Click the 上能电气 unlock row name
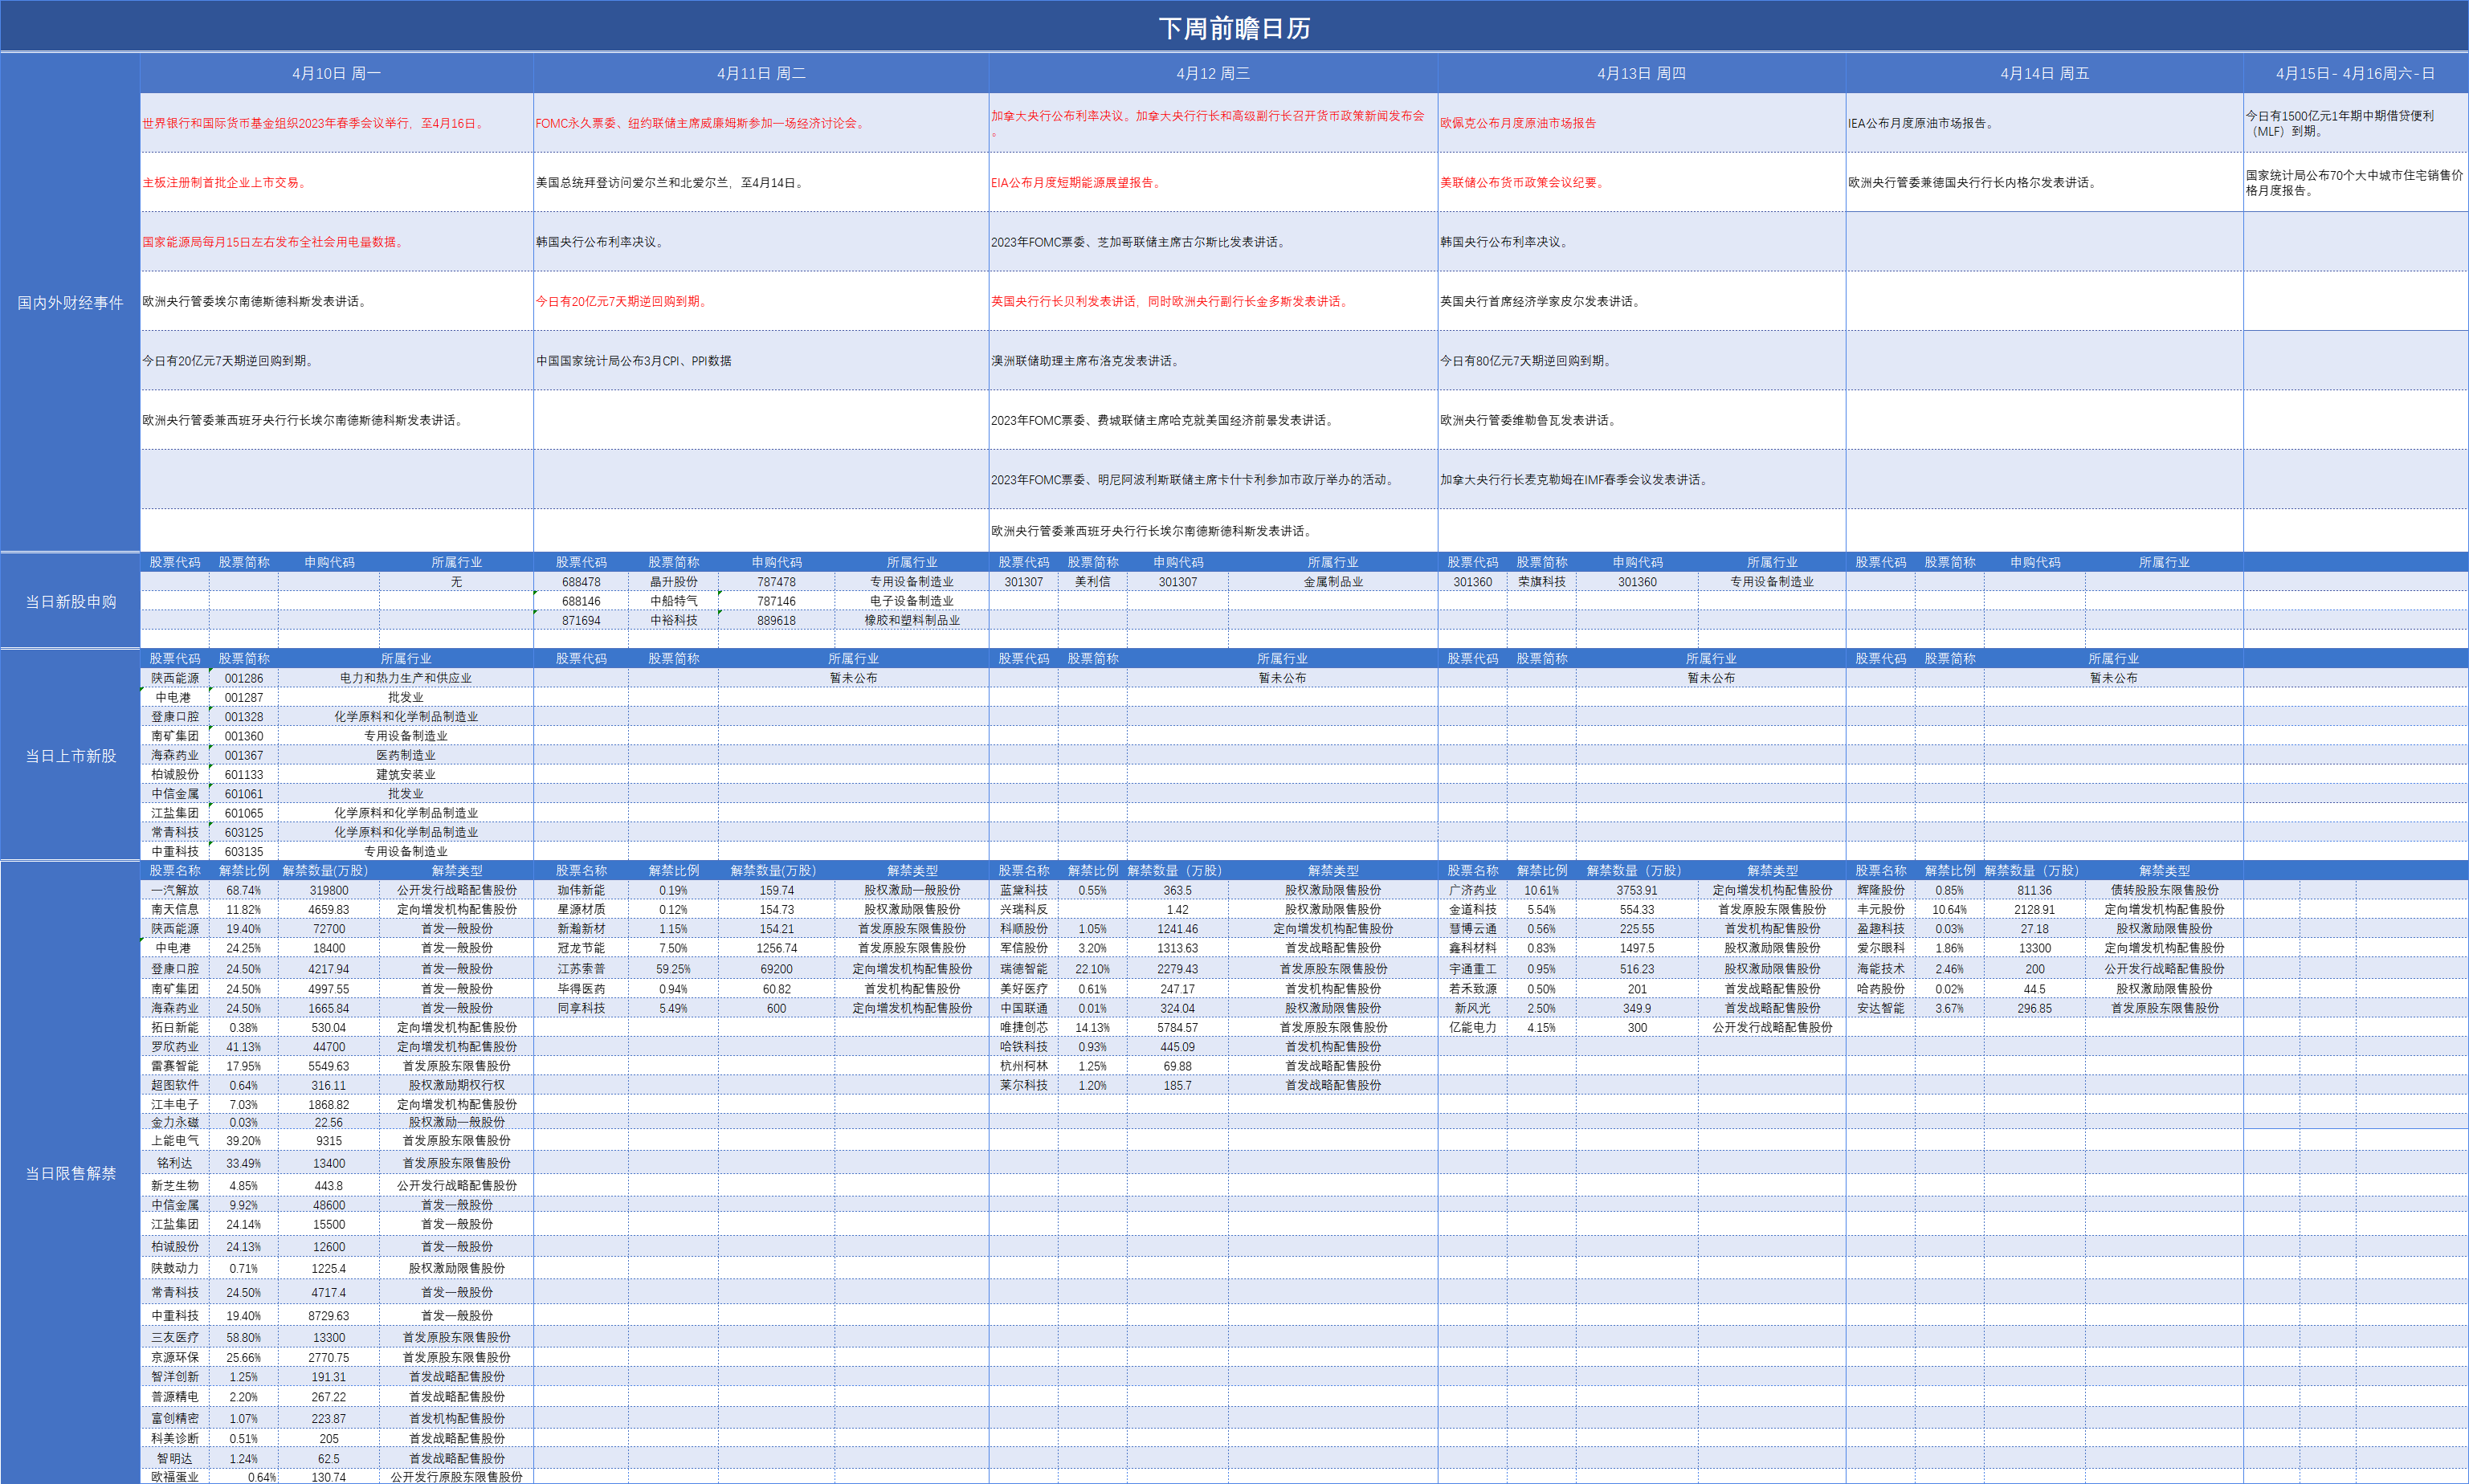 pyautogui.click(x=174, y=1140)
